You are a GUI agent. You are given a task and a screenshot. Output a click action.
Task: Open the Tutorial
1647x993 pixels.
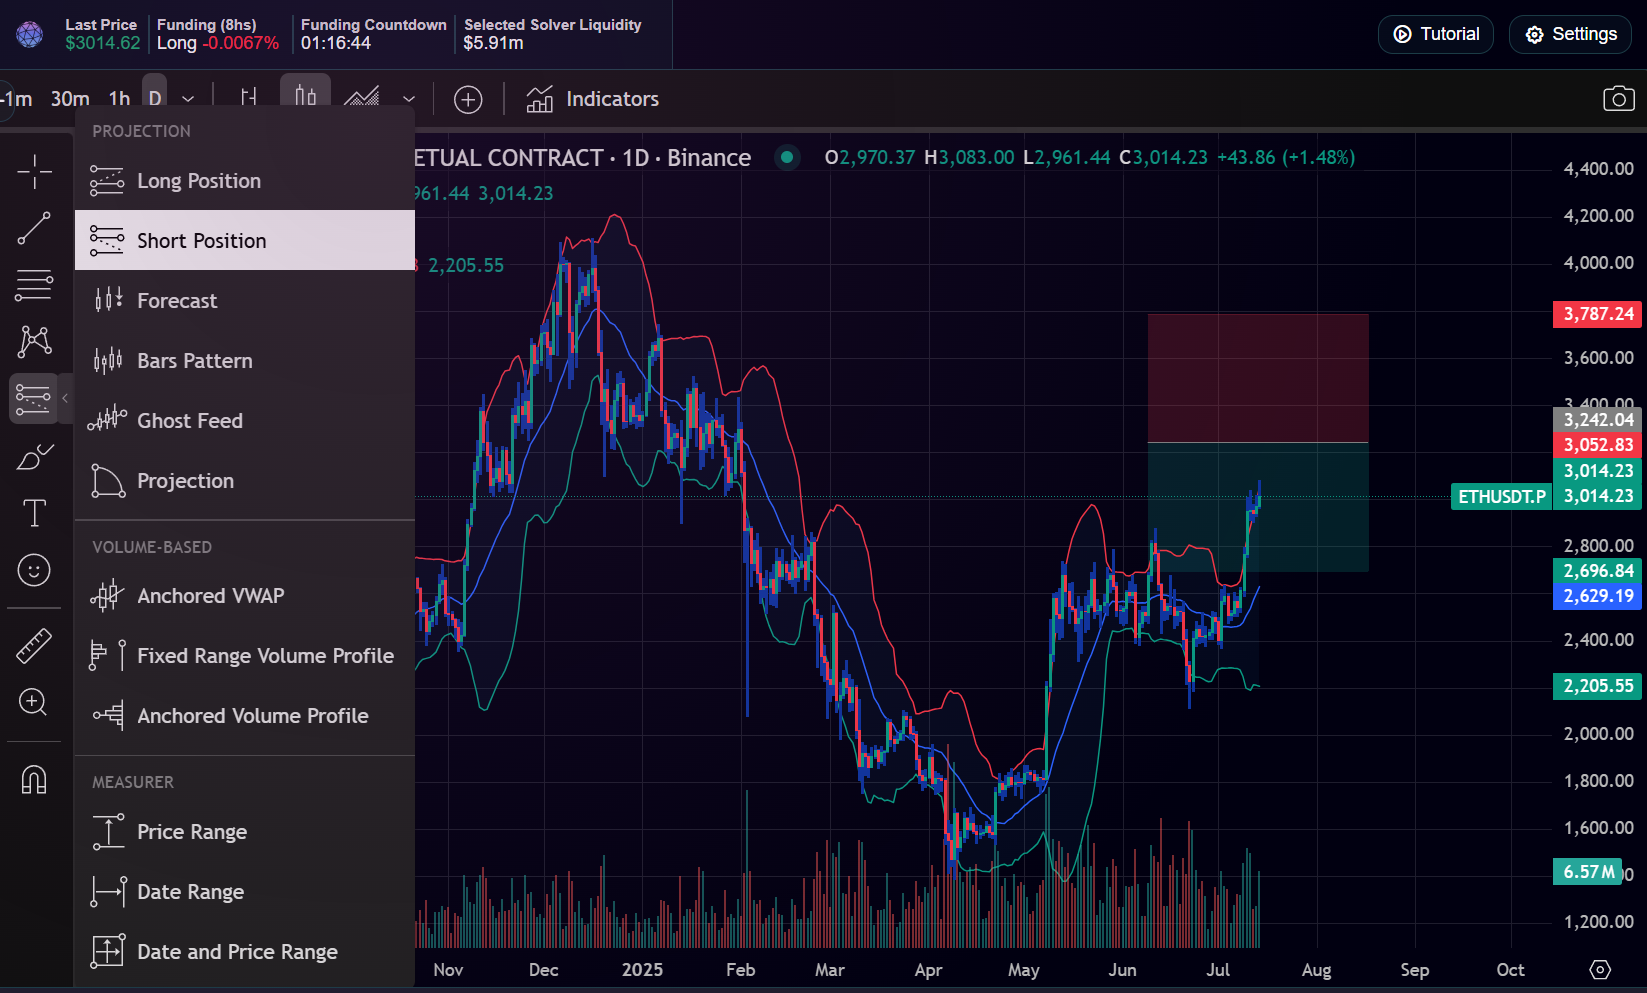point(1435,34)
